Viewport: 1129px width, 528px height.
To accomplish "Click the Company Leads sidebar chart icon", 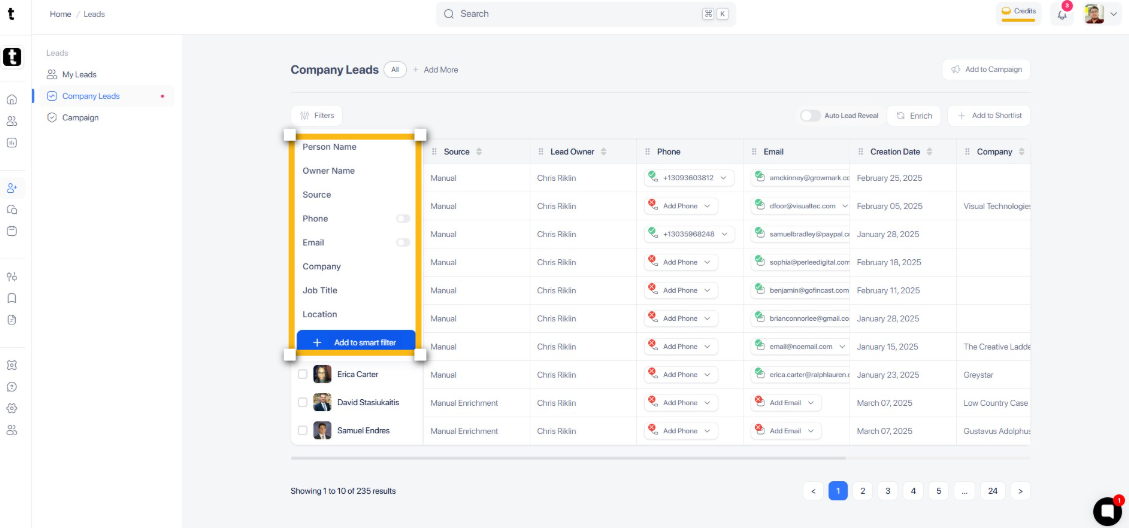I will [x=52, y=96].
